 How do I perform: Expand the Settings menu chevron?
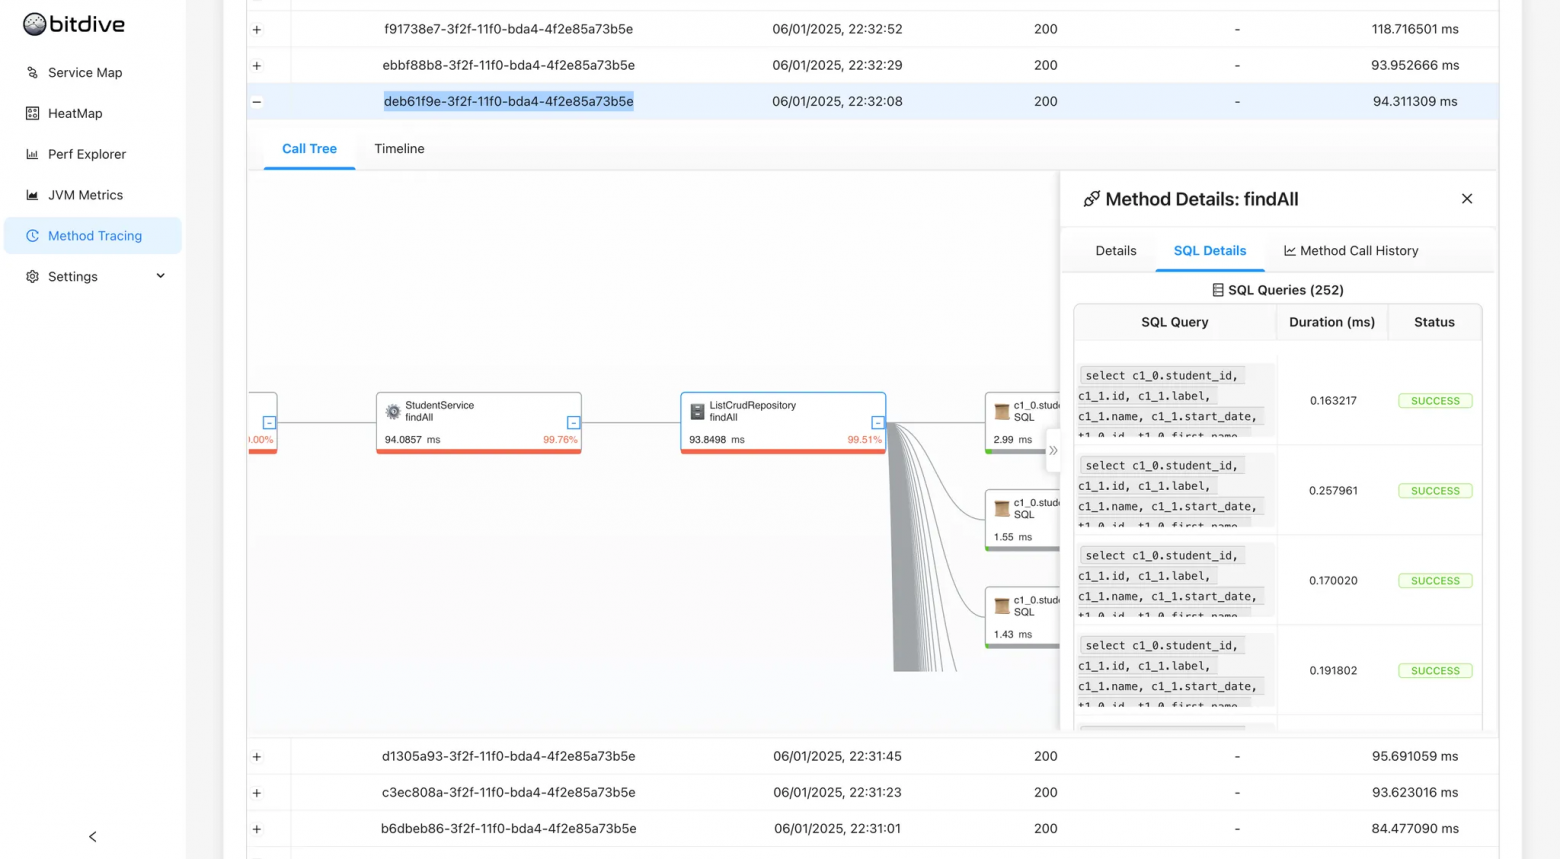(x=160, y=276)
